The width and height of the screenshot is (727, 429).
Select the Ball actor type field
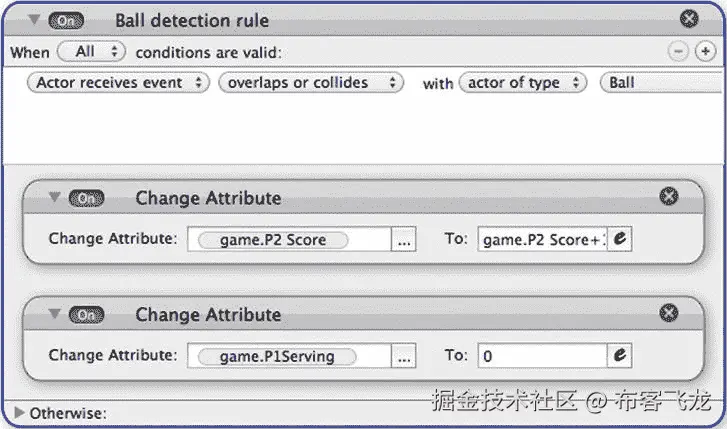(663, 83)
